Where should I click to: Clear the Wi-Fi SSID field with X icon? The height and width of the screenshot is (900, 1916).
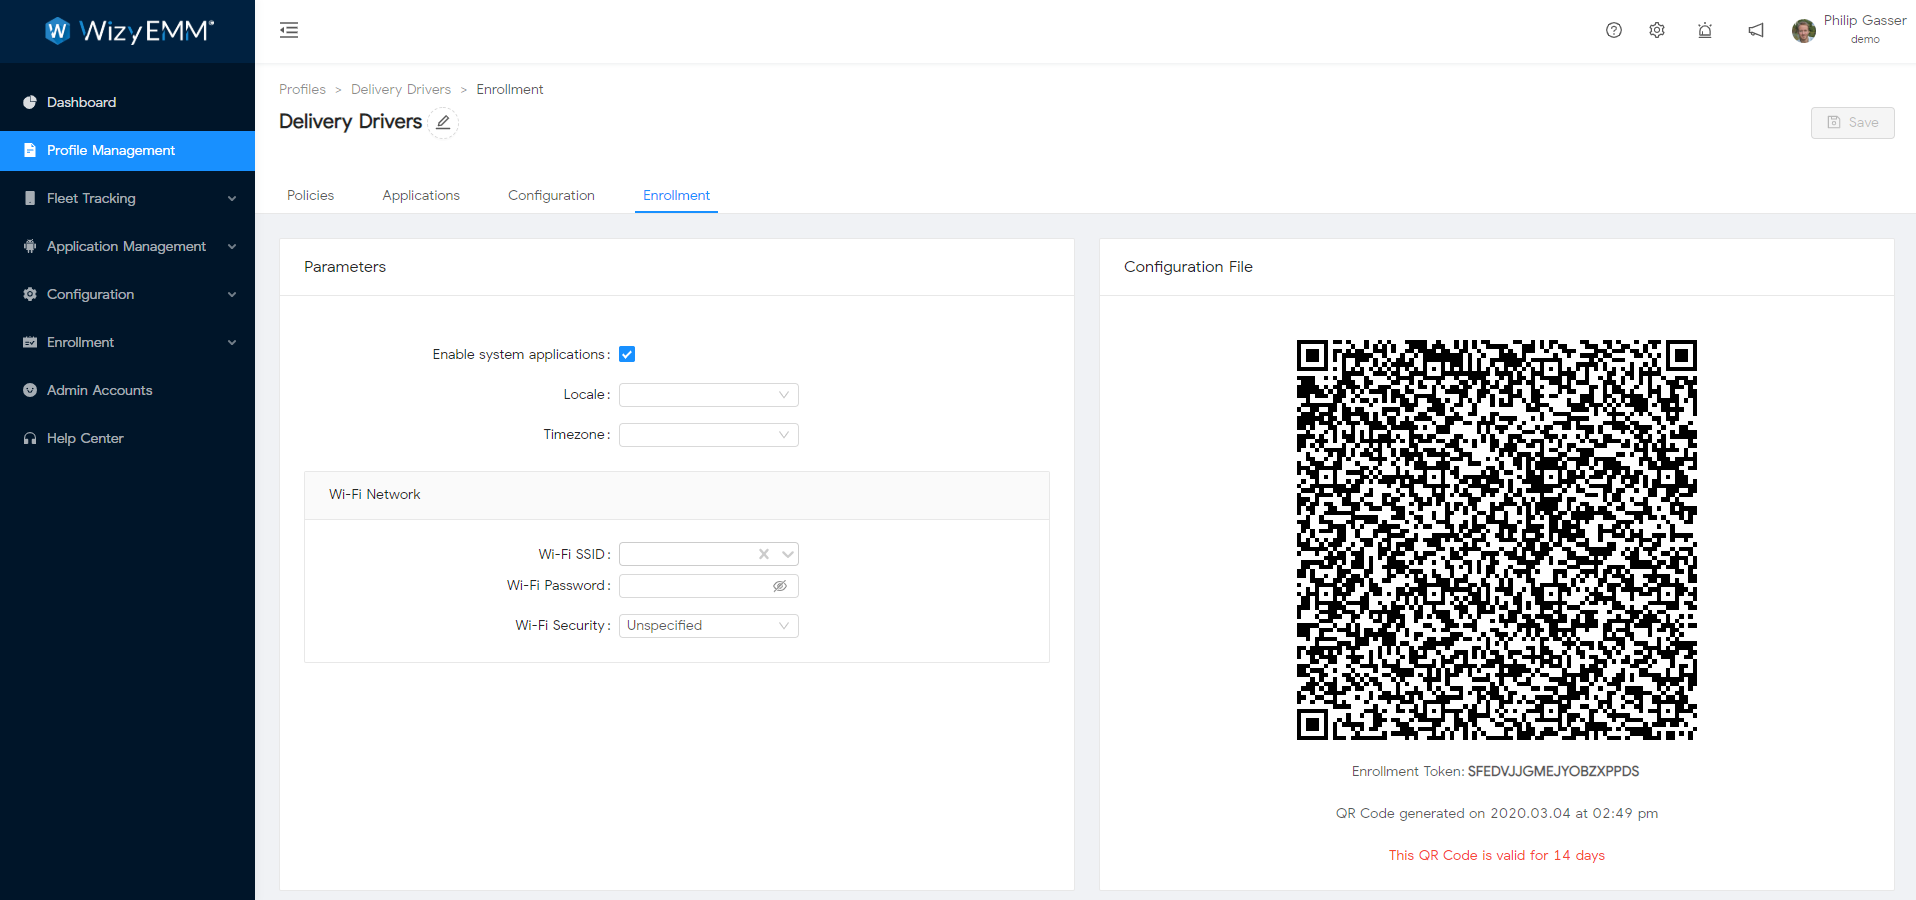click(764, 554)
